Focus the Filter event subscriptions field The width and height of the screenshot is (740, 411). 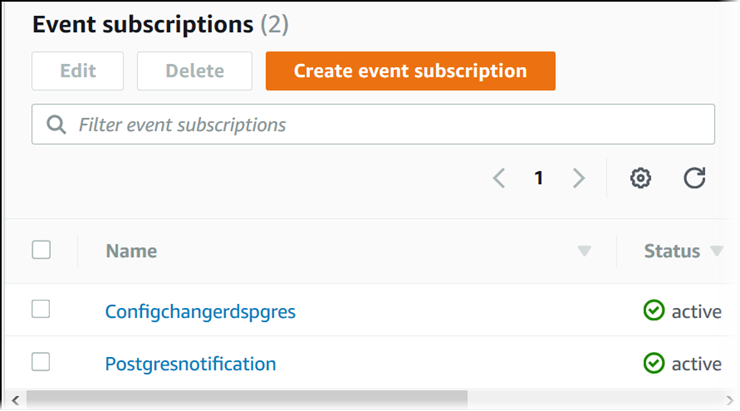[x=380, y=125]
